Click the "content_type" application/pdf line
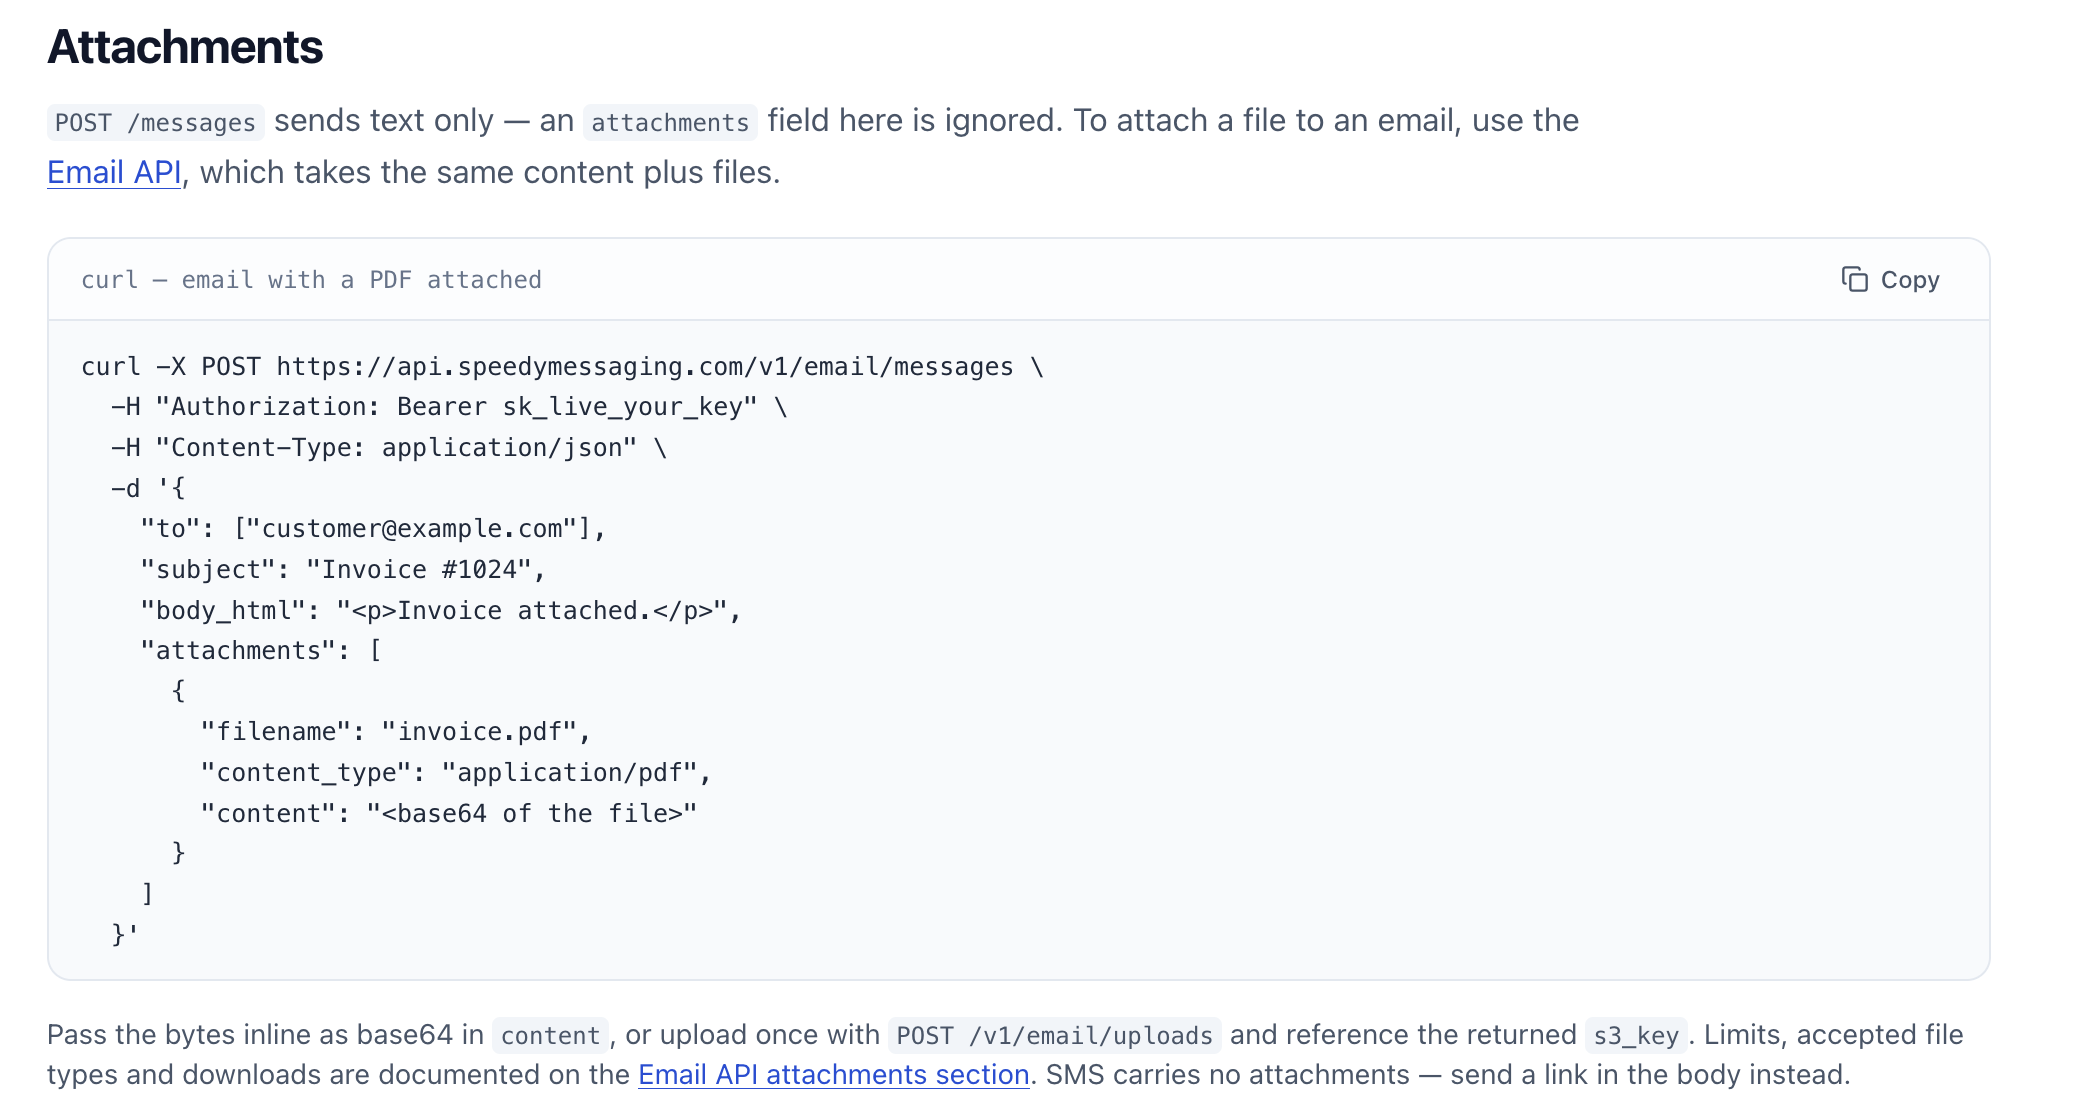Screen dimensions: 2084x1120 456,773
